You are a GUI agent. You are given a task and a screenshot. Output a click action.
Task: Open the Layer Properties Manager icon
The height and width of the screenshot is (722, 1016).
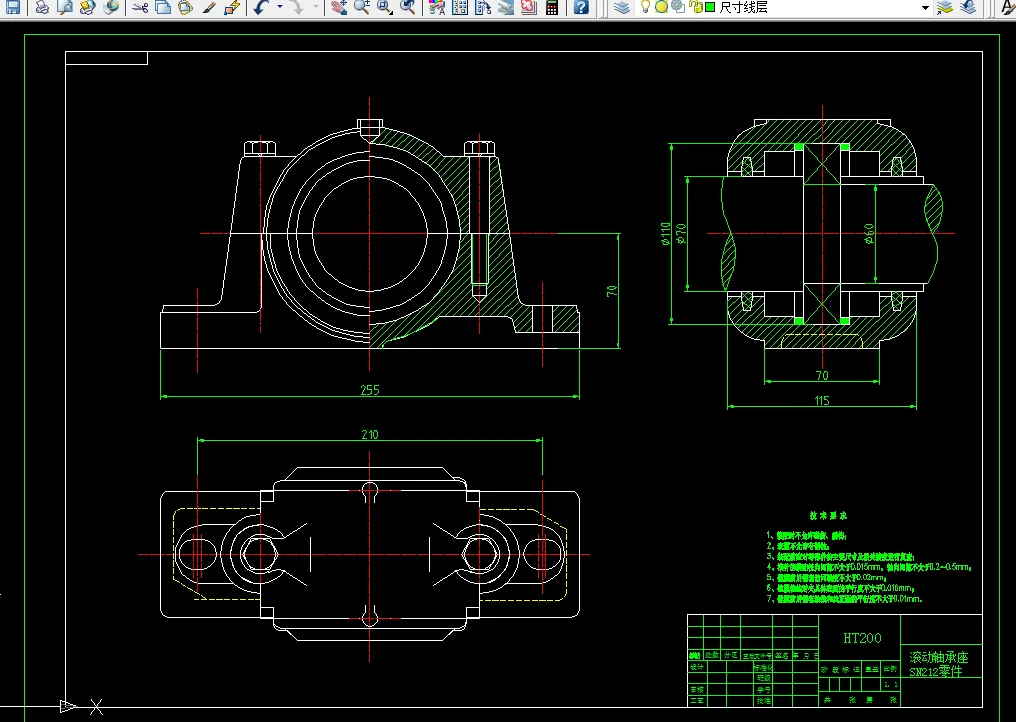point(622,7)
